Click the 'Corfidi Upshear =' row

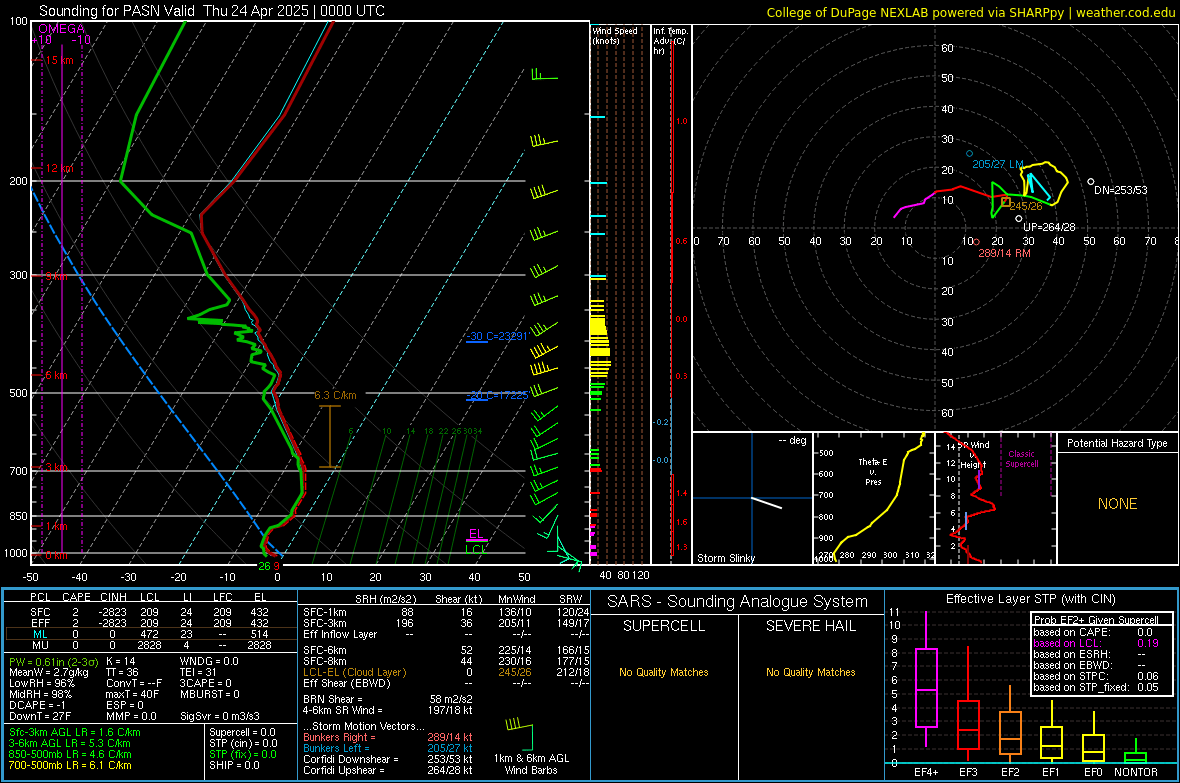coord(388,770)
